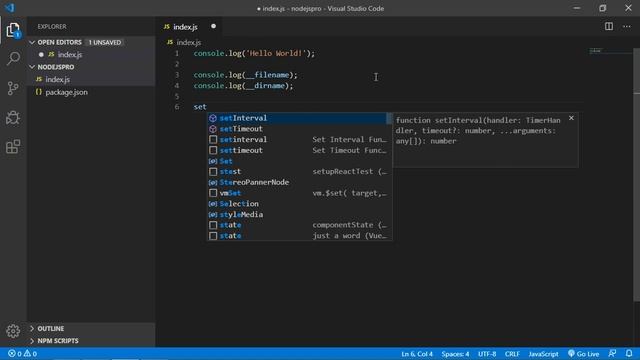The image size is (640, 360).
Task: Choose styleMedia suggestion
Action: point(297,214)
